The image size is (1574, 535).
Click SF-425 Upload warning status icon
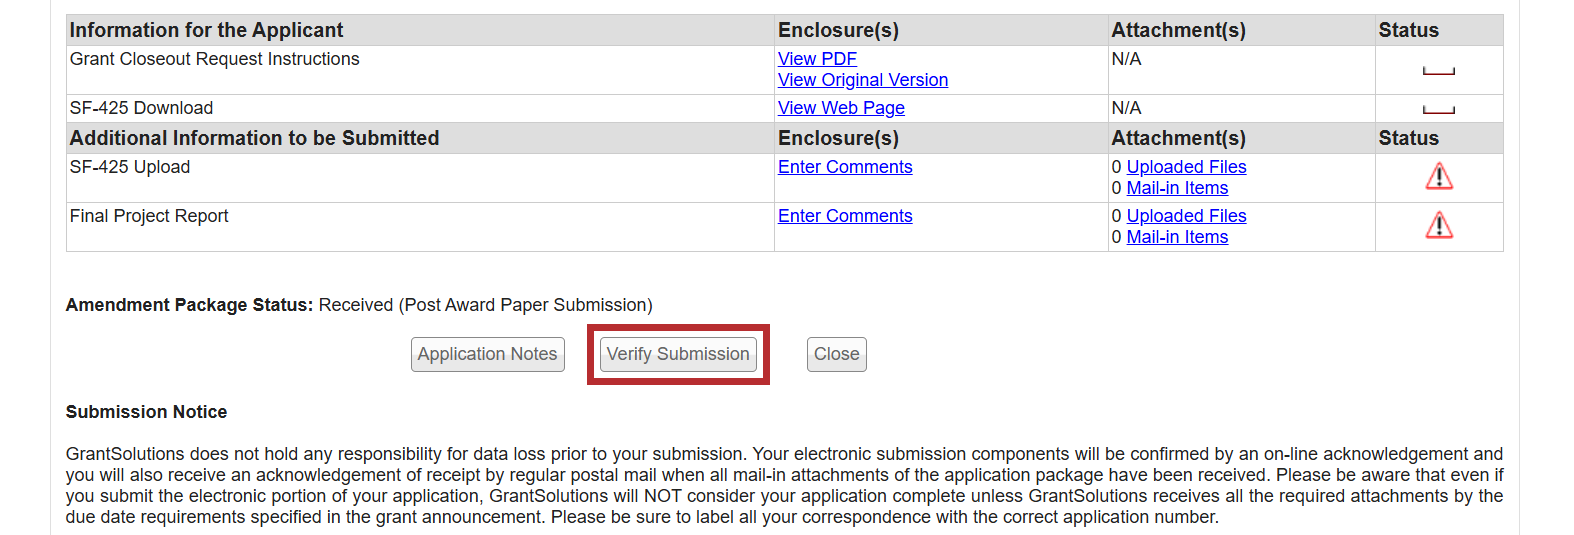pyautogui.click(x=1439, y=177)
